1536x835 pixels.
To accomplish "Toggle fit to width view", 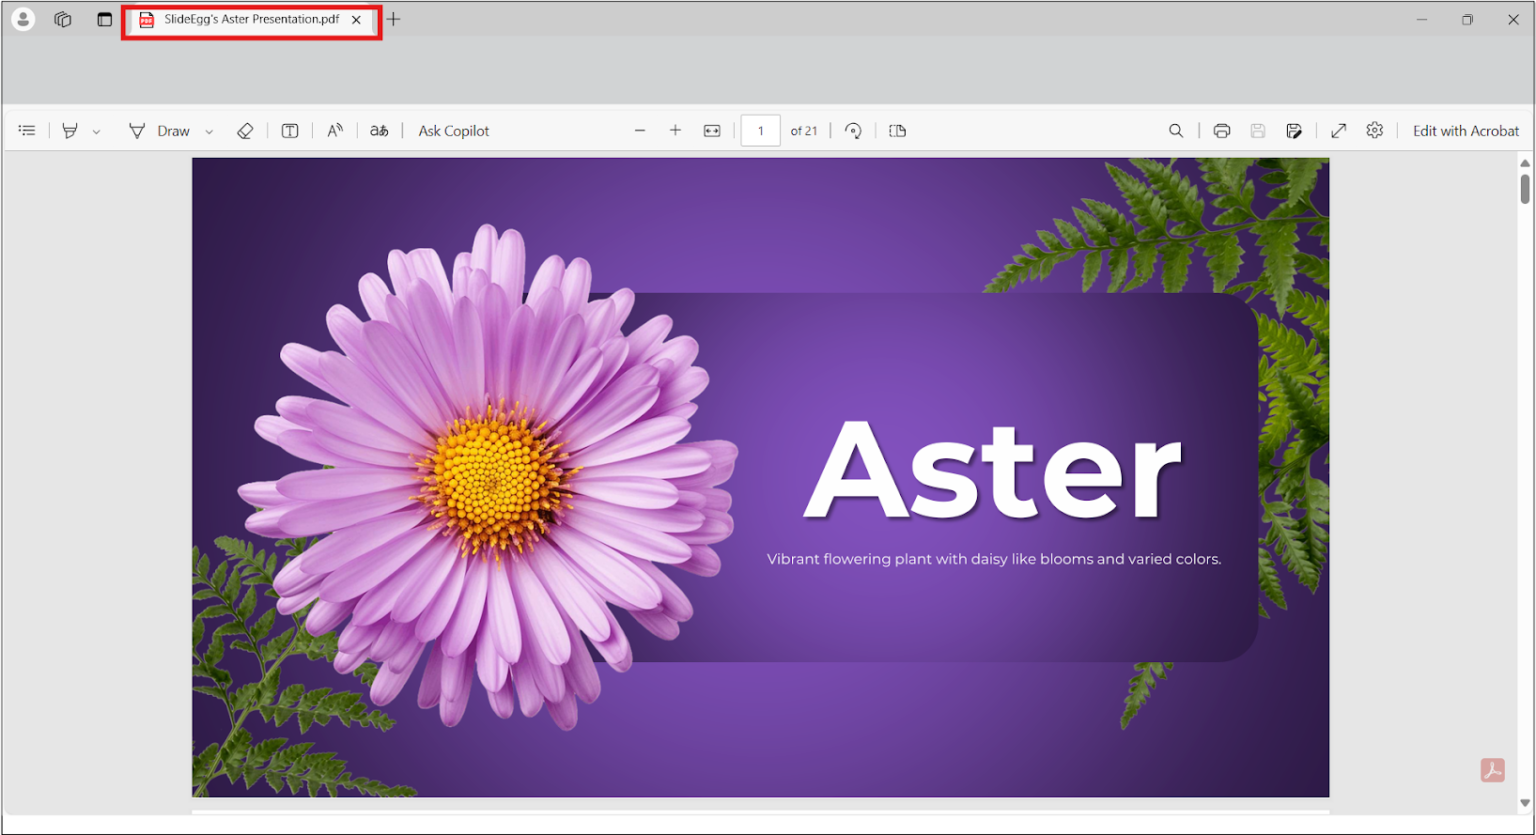I will coord(712,131).
